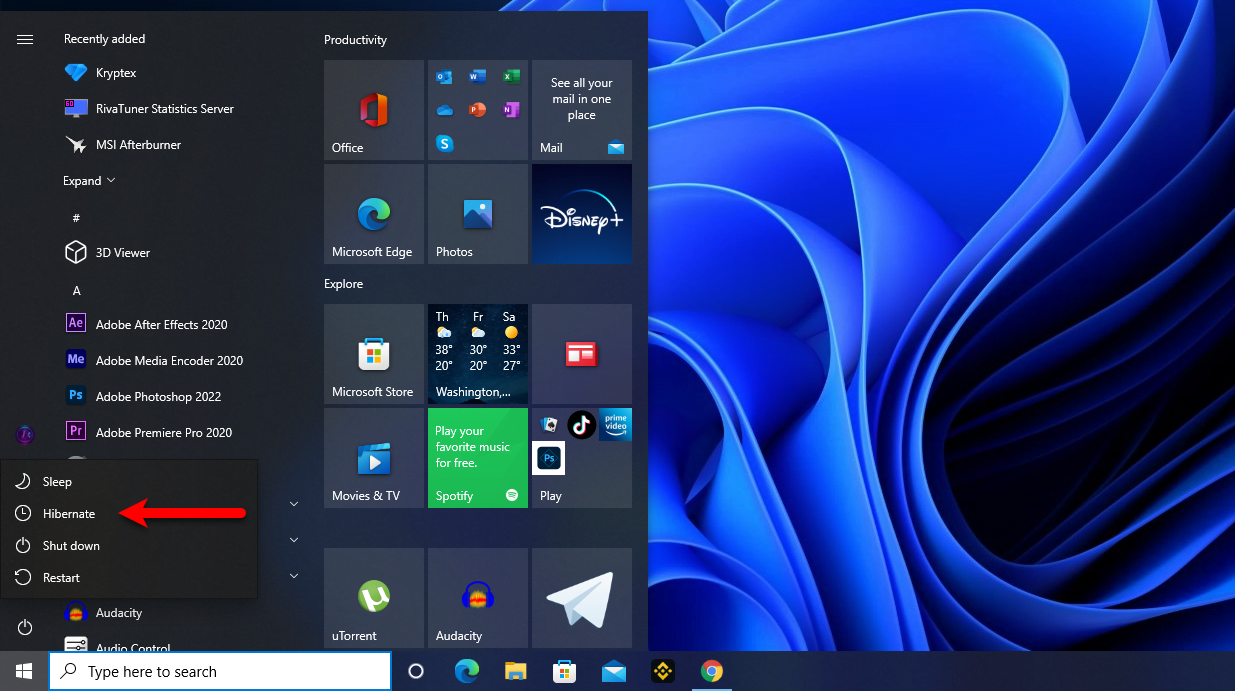Open Photoshop Express in the Play tile

pyautogui.click(x=548, y=458)
